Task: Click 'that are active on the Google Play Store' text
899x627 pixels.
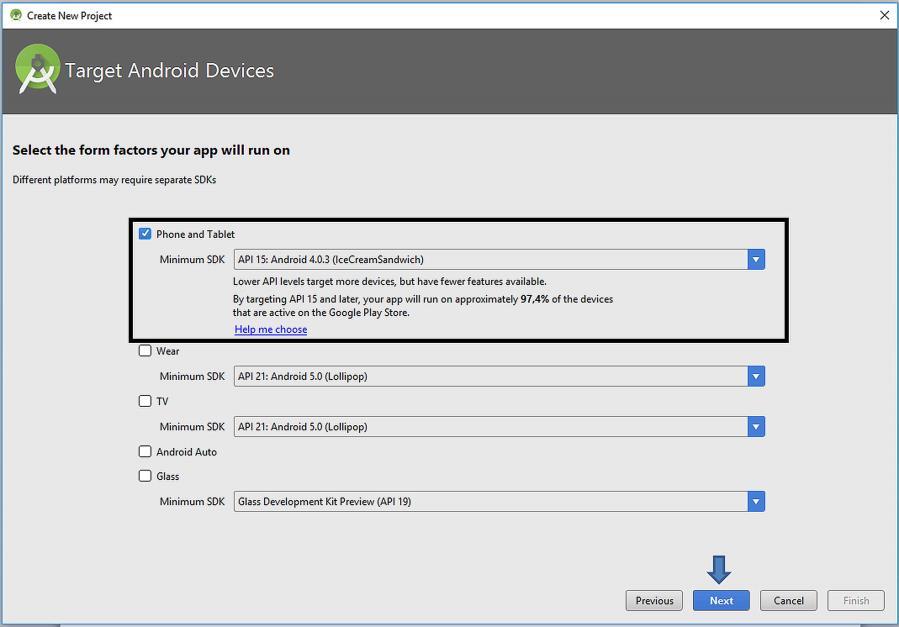Action: 321,313
